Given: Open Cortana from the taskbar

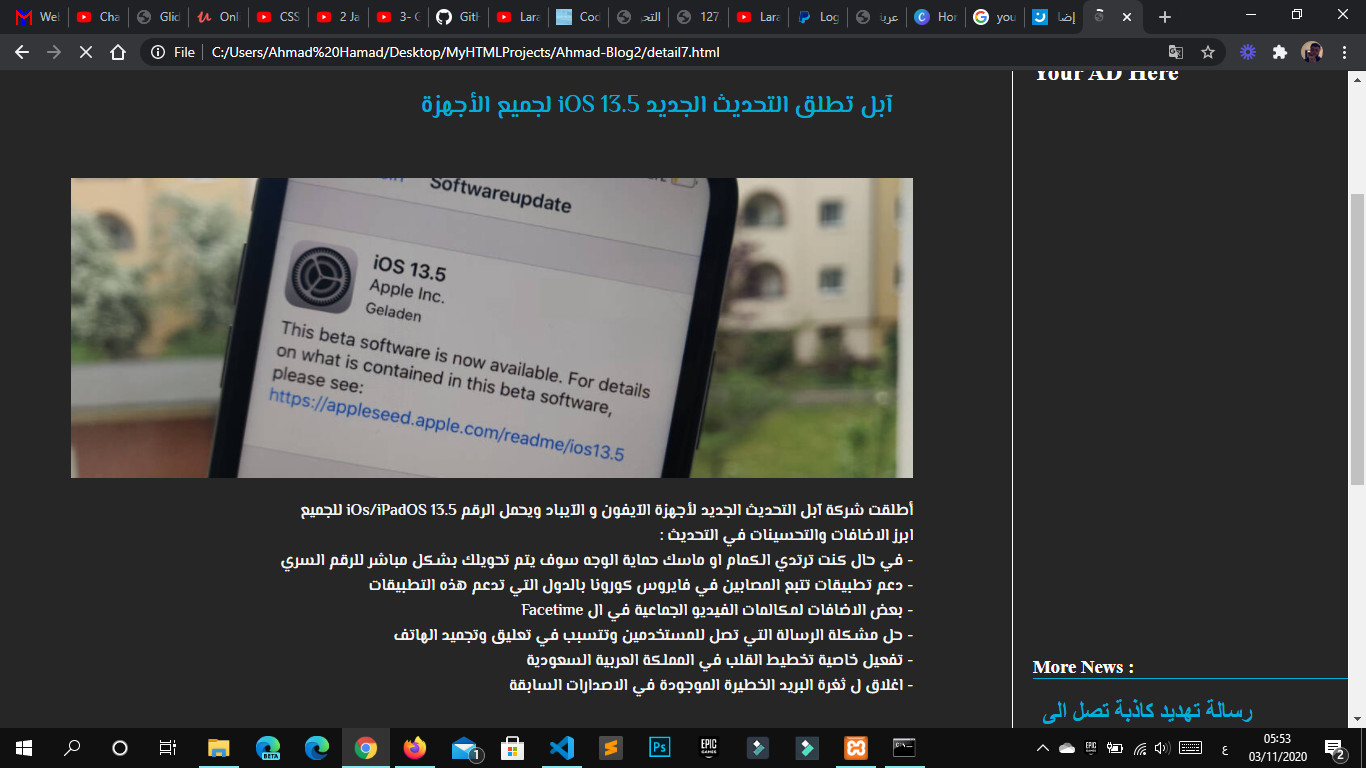Looking at the screenshot, I should (x=120, y=748).
